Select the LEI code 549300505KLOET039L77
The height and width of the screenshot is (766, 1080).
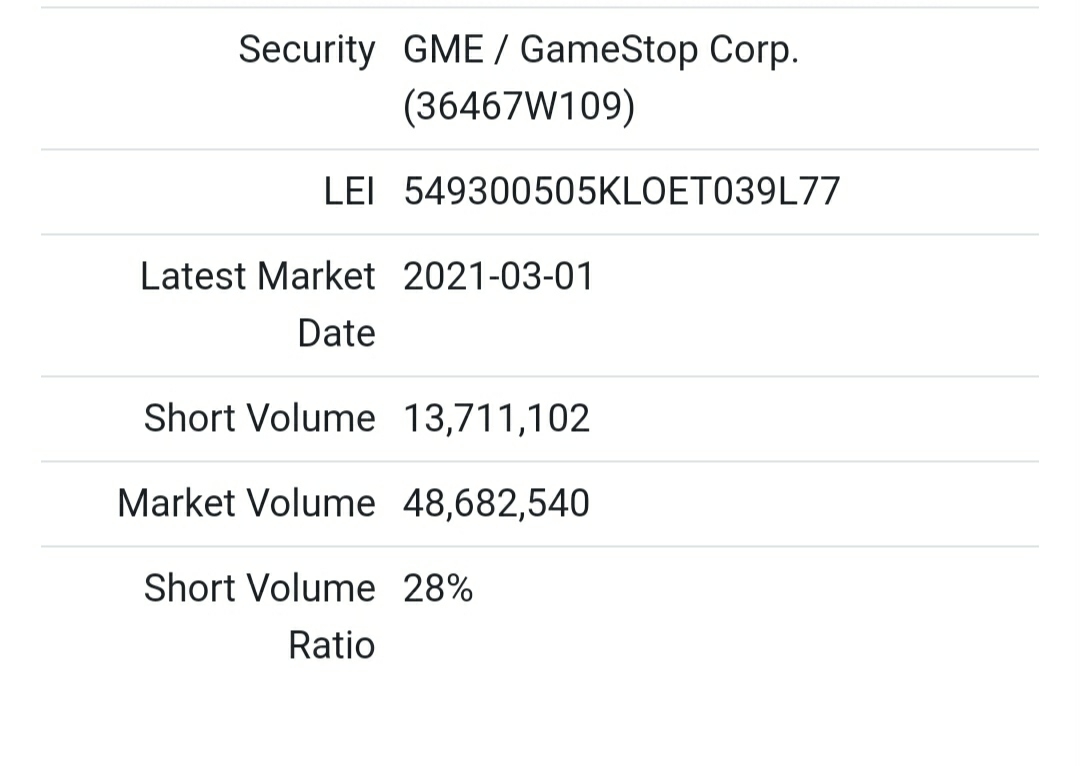tap(621, 192)
